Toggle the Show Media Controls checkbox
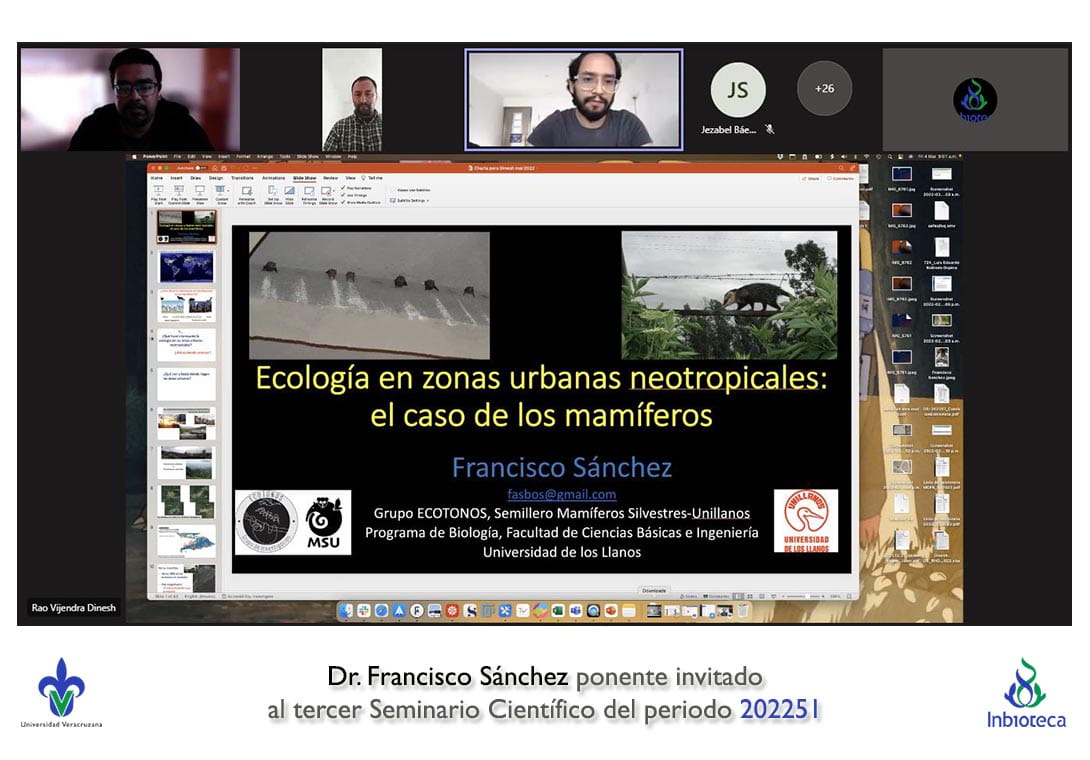 tap(344, 202)
